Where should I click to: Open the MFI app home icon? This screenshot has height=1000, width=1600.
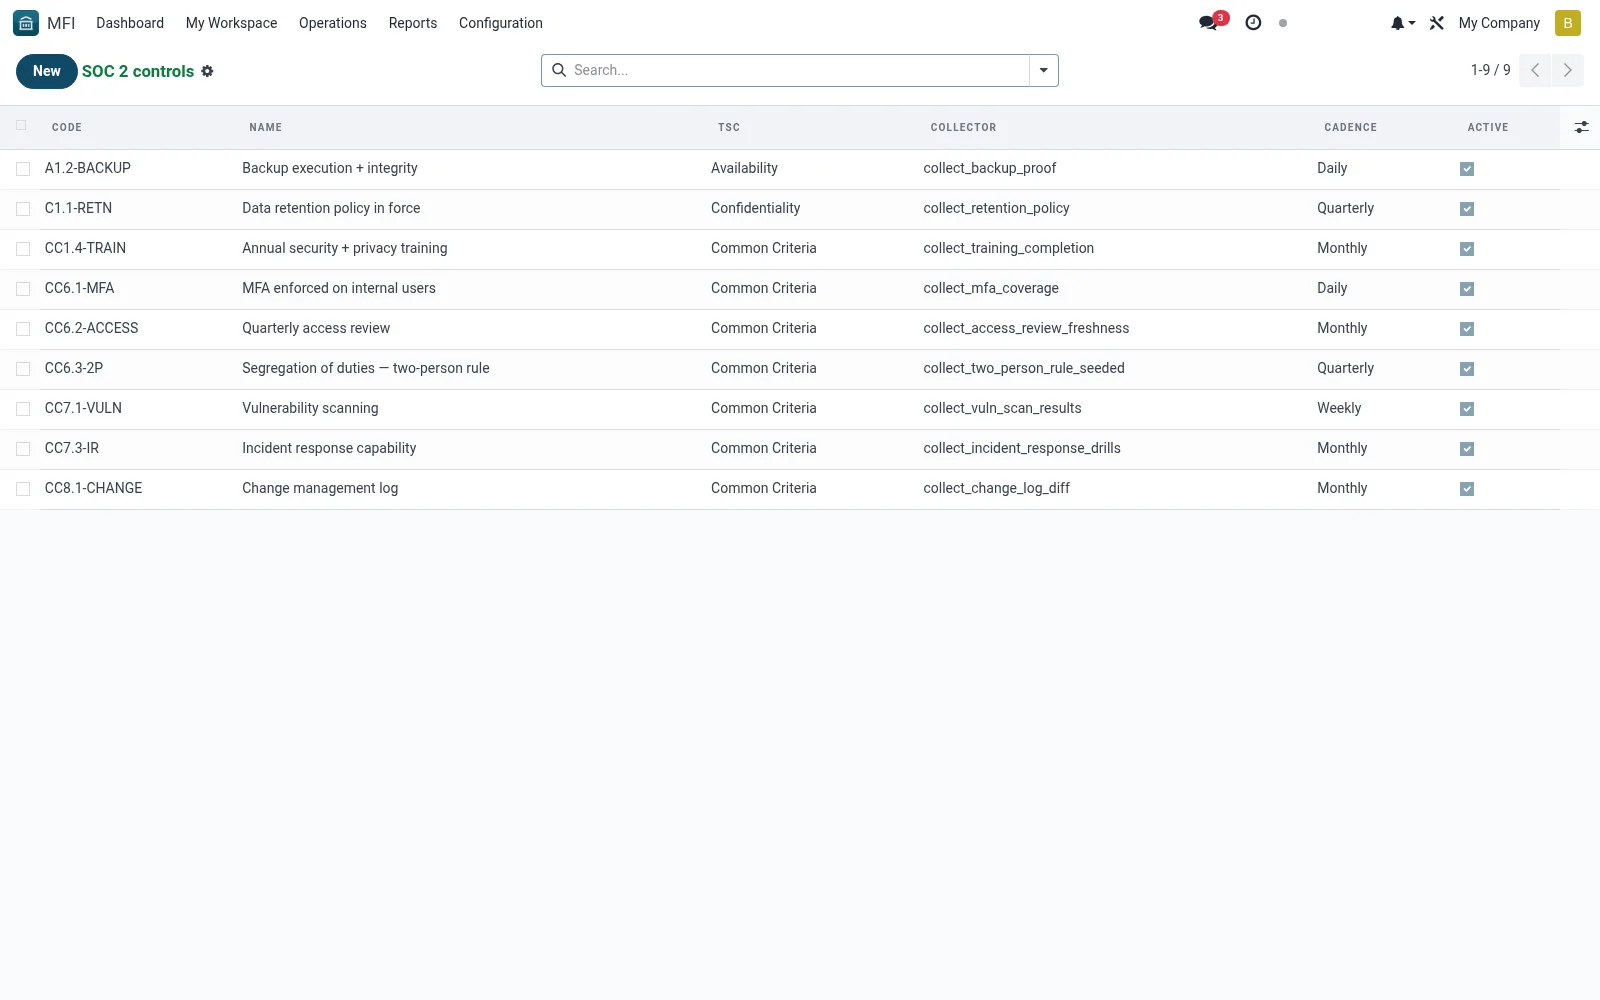(26, 23)
